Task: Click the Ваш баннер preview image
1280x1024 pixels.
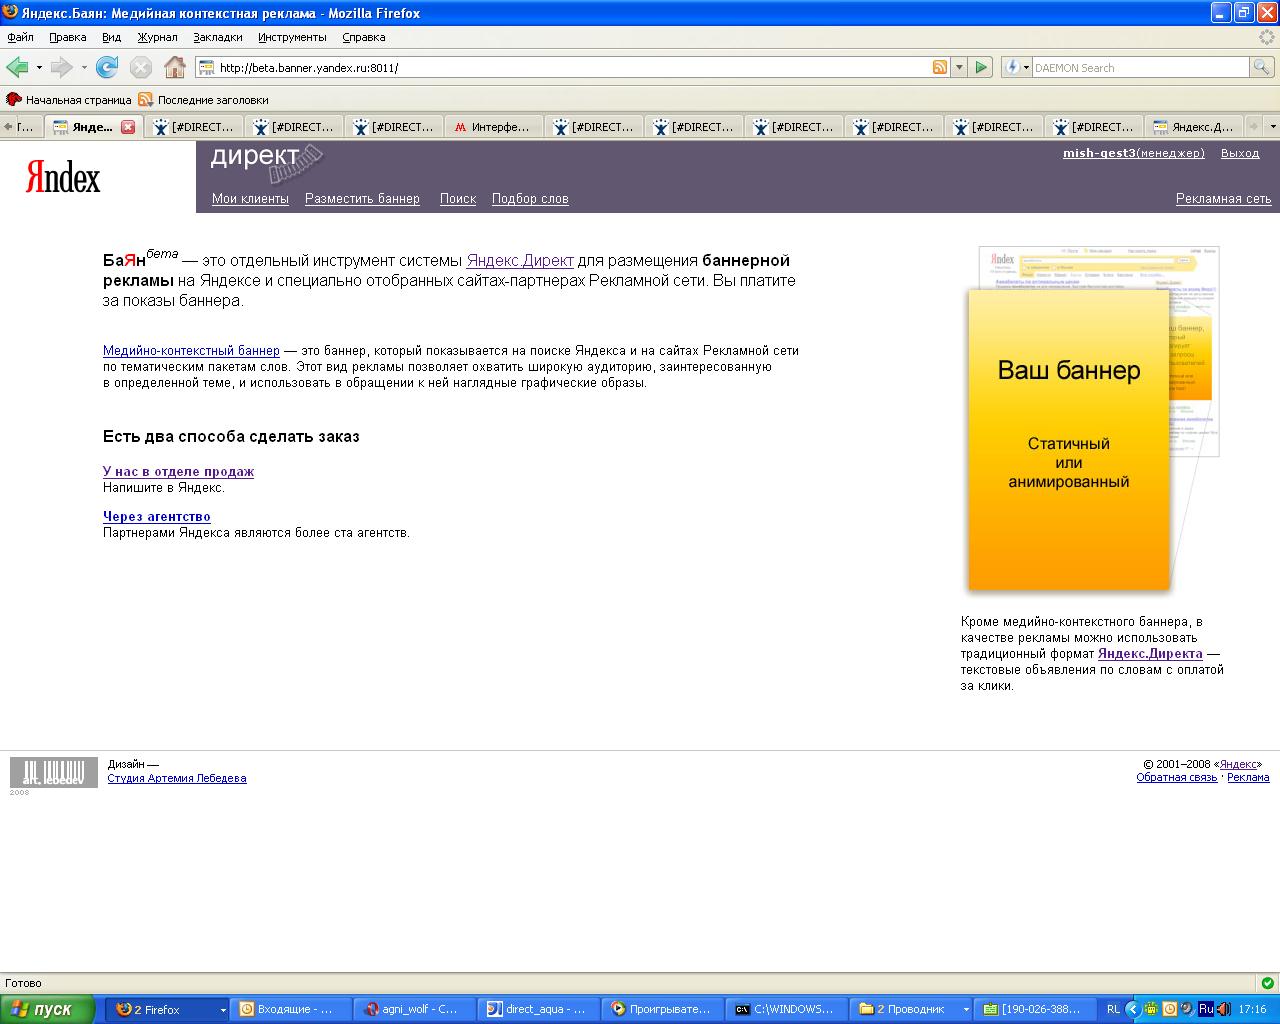Action: click(1069, 440)
